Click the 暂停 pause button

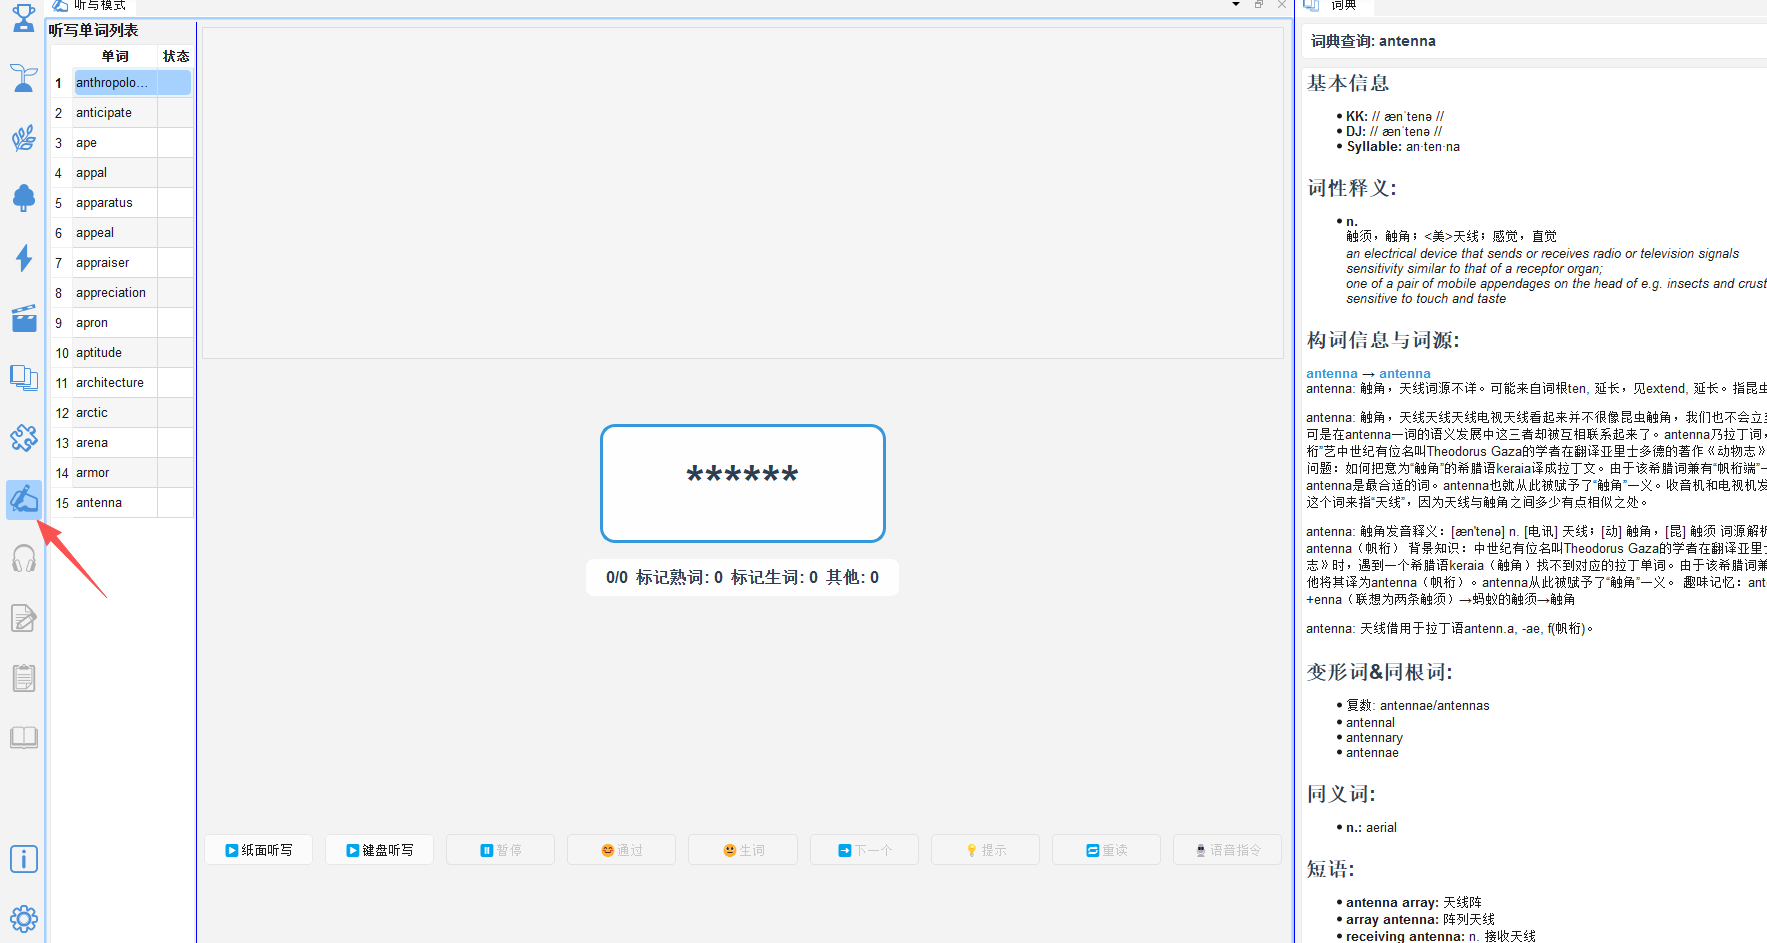click(x=501, y=850)
